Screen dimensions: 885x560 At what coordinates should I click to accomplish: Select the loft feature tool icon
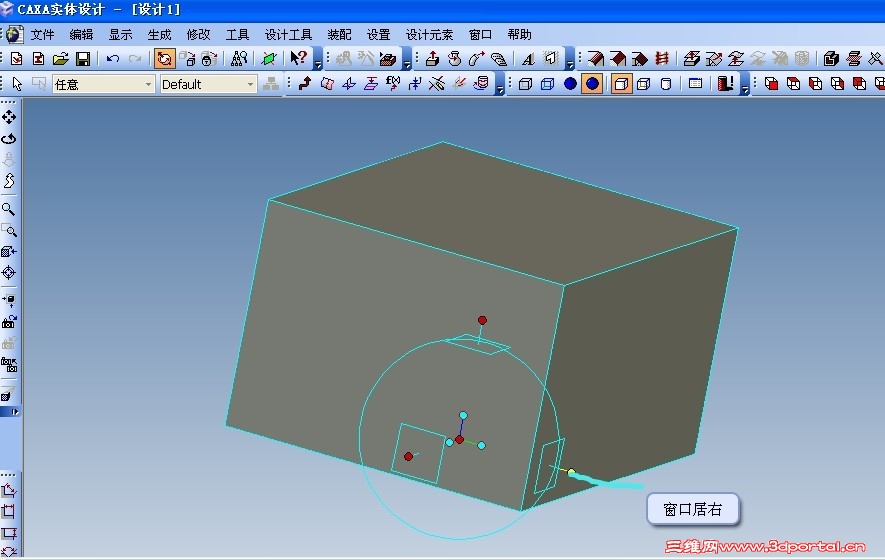(498, 59)
